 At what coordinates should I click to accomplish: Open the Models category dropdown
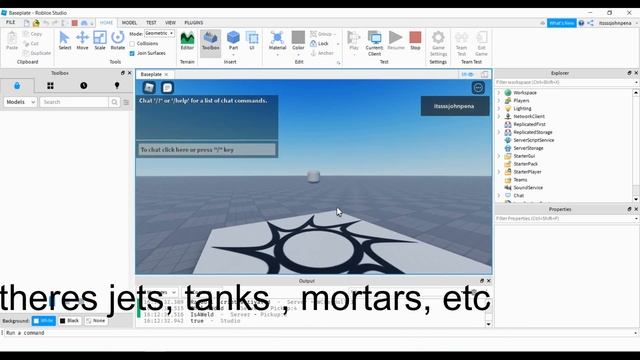coord(20,102)
